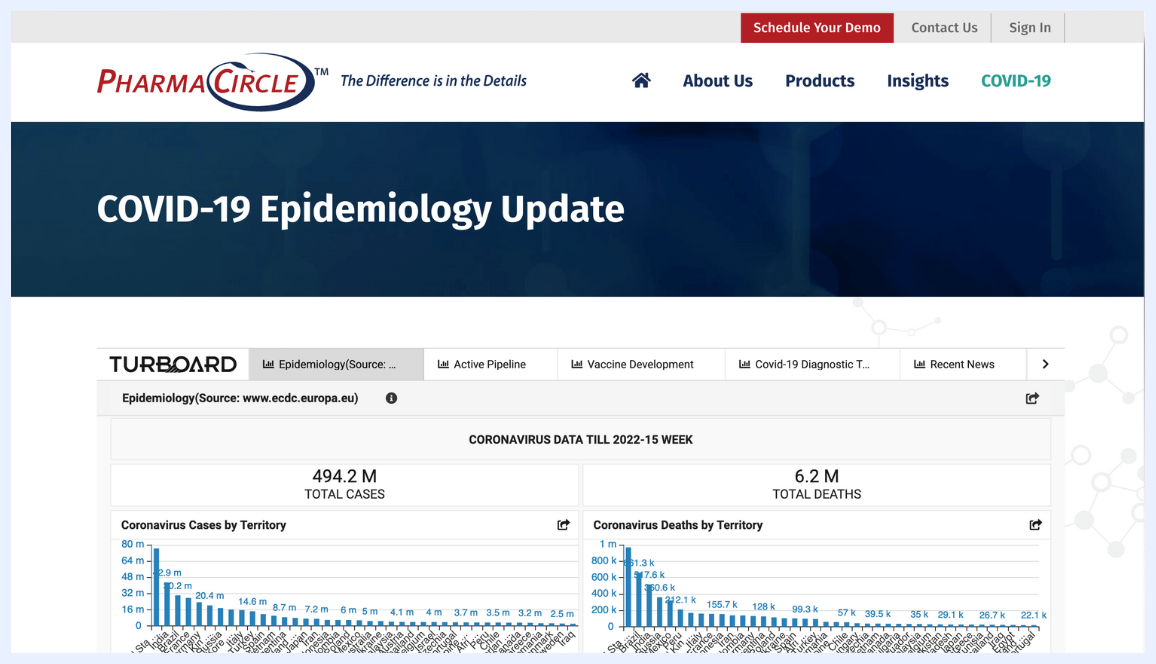Open the TURBOARD logo
The height and width of the screenshot is (664, 1156).
pyautogui.click(x=173, y=364)
